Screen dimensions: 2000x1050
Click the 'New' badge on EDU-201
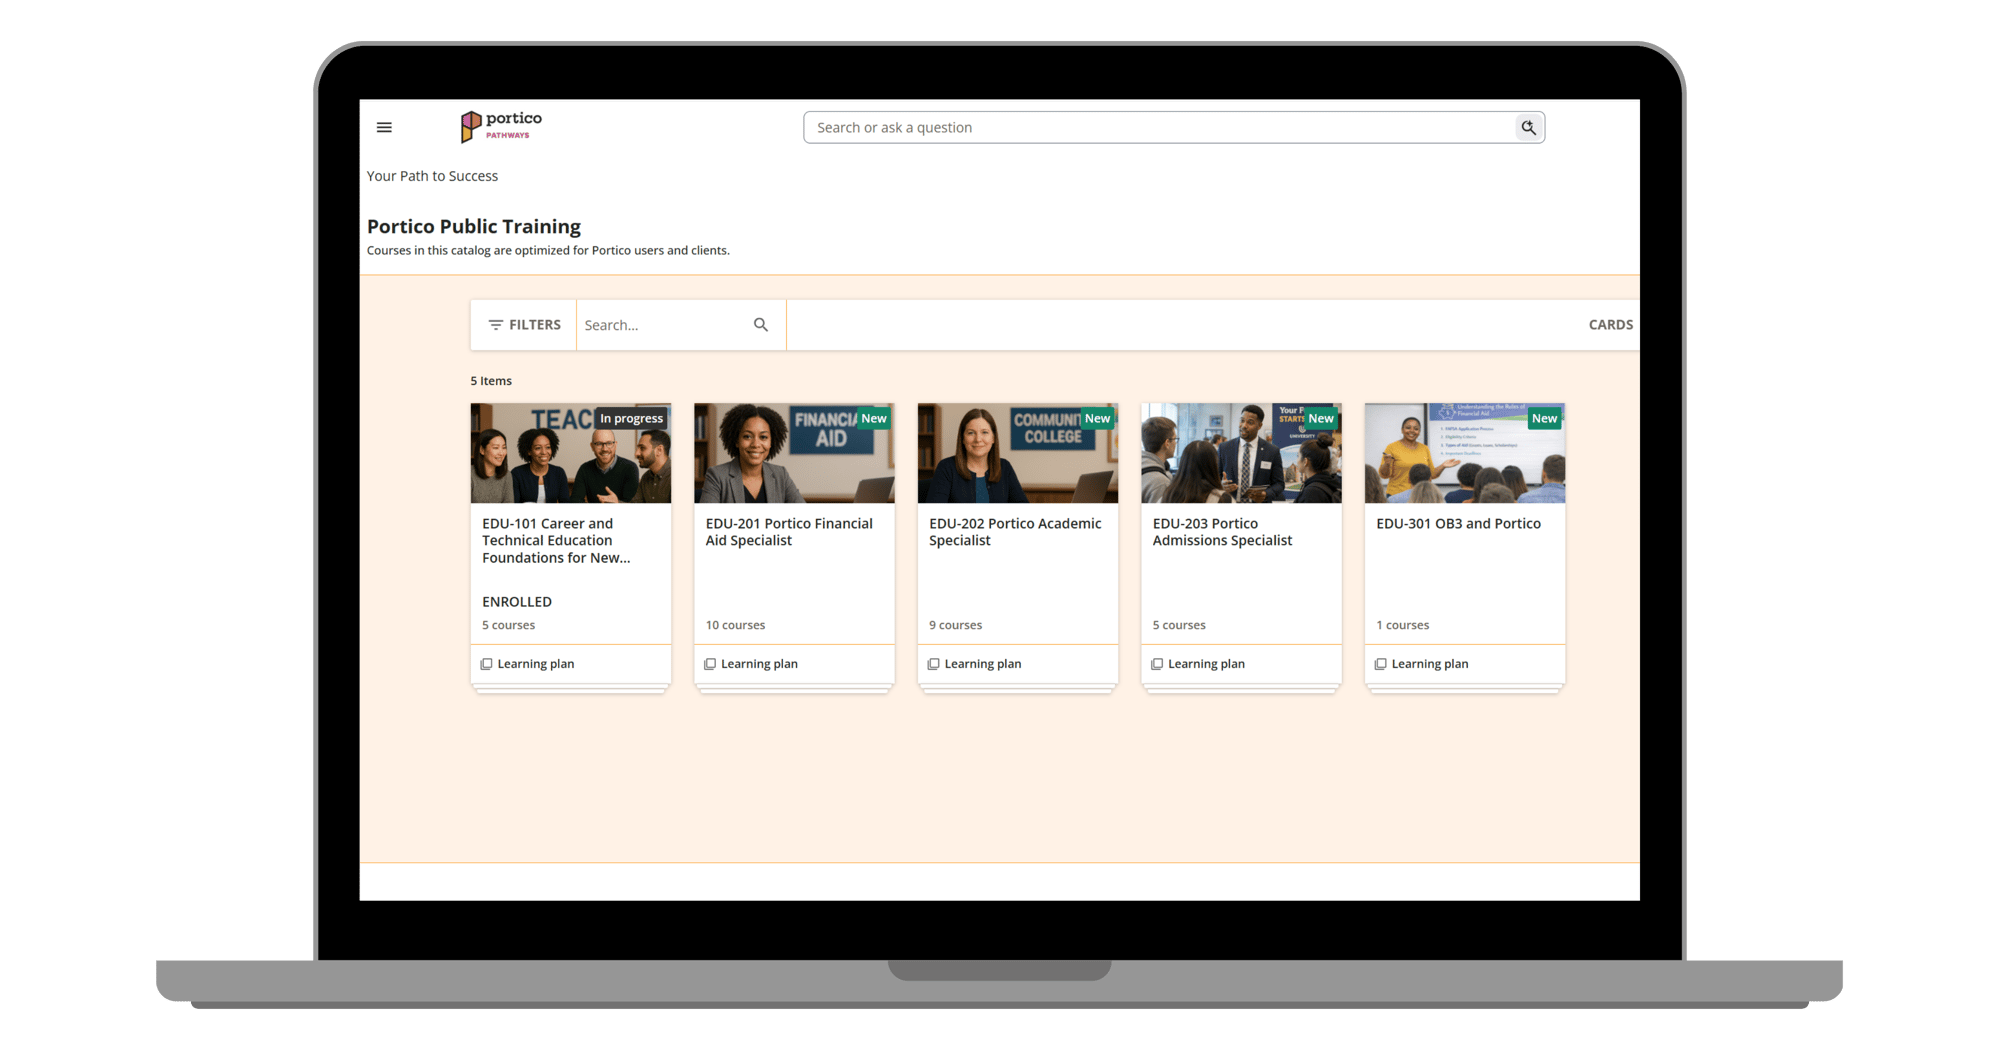tap(874, 418)
